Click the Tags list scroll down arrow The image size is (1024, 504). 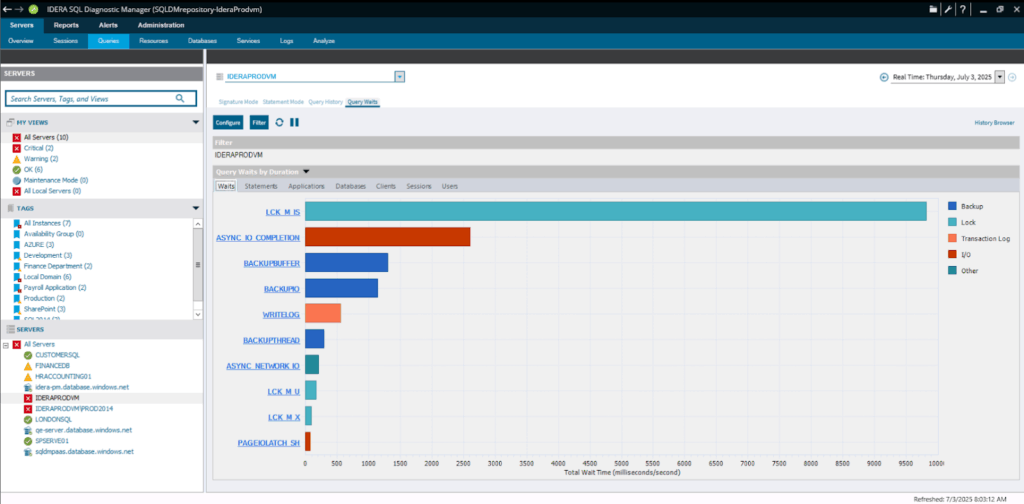pyautogui.click(x=198, y=315)
